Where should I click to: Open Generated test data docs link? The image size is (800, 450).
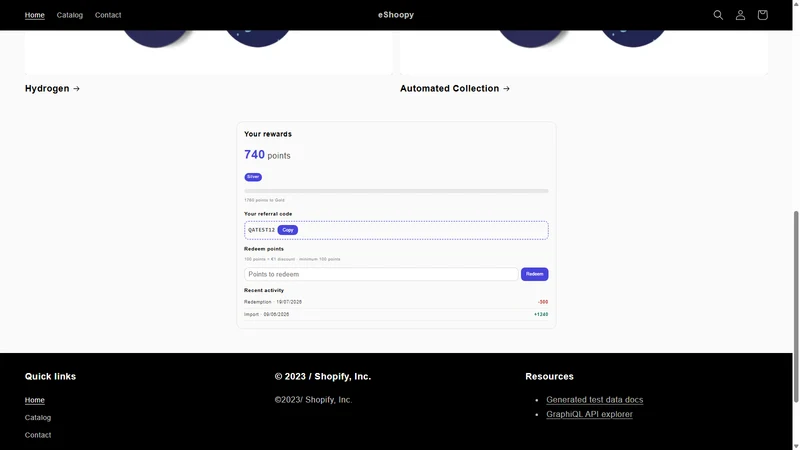pyautogui.click(x=594, y=399)
